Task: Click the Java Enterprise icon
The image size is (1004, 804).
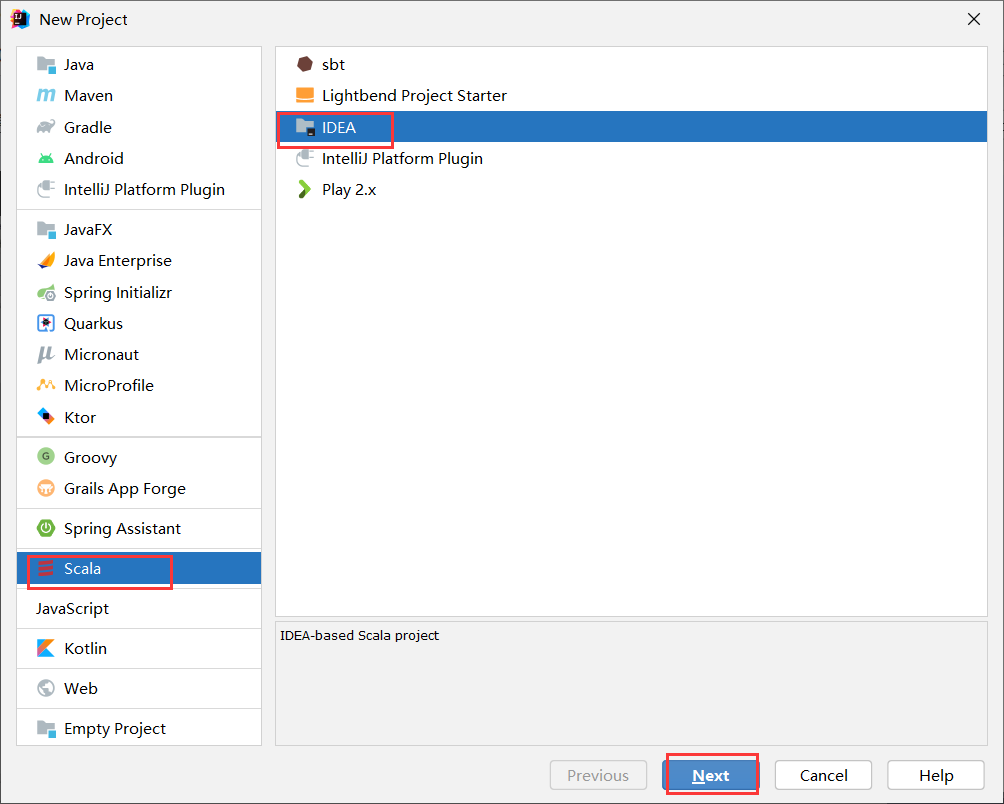Action: click(46, 261)
